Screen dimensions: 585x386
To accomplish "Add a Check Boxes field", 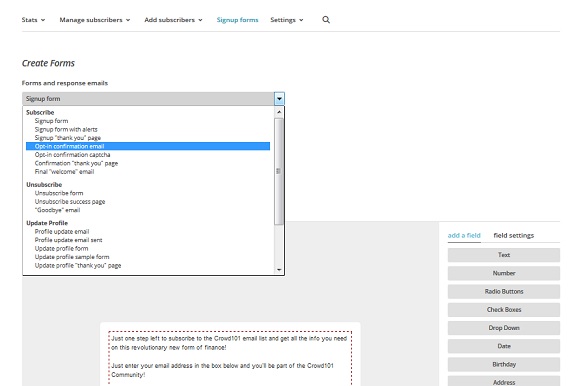I will tap(504, 310).
